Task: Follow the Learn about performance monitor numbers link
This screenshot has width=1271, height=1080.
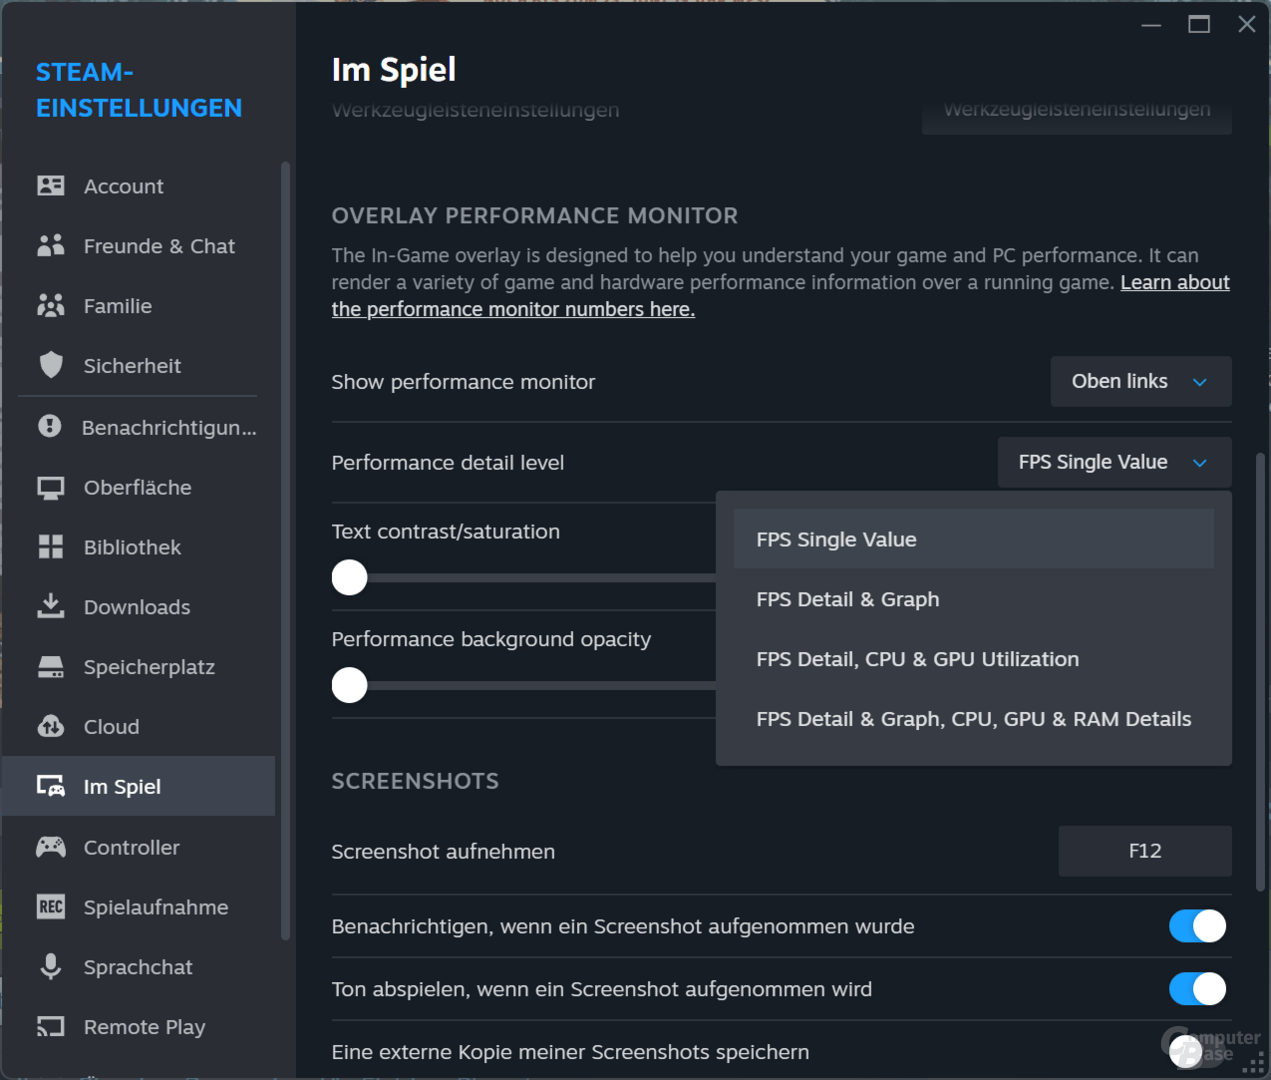Action: [x=513, y=309]
